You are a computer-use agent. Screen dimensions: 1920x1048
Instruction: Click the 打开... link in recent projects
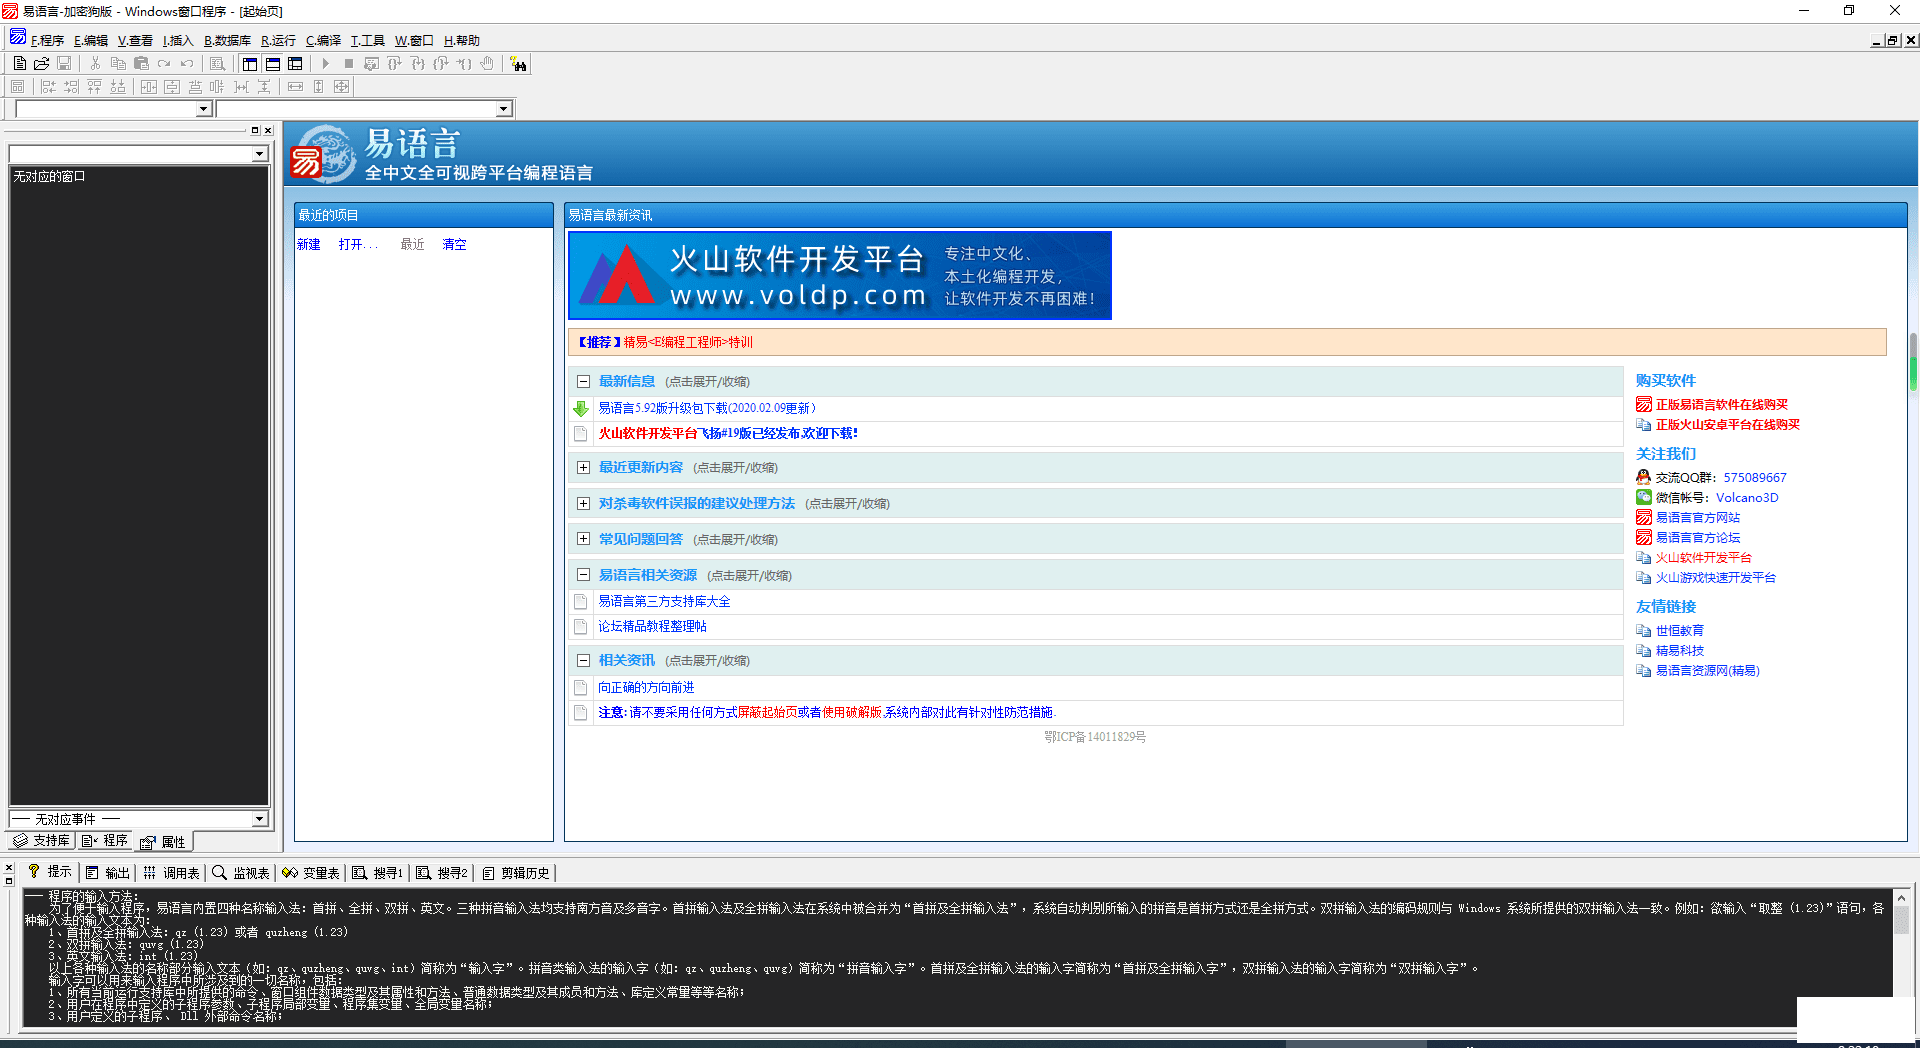coord(358,244)
